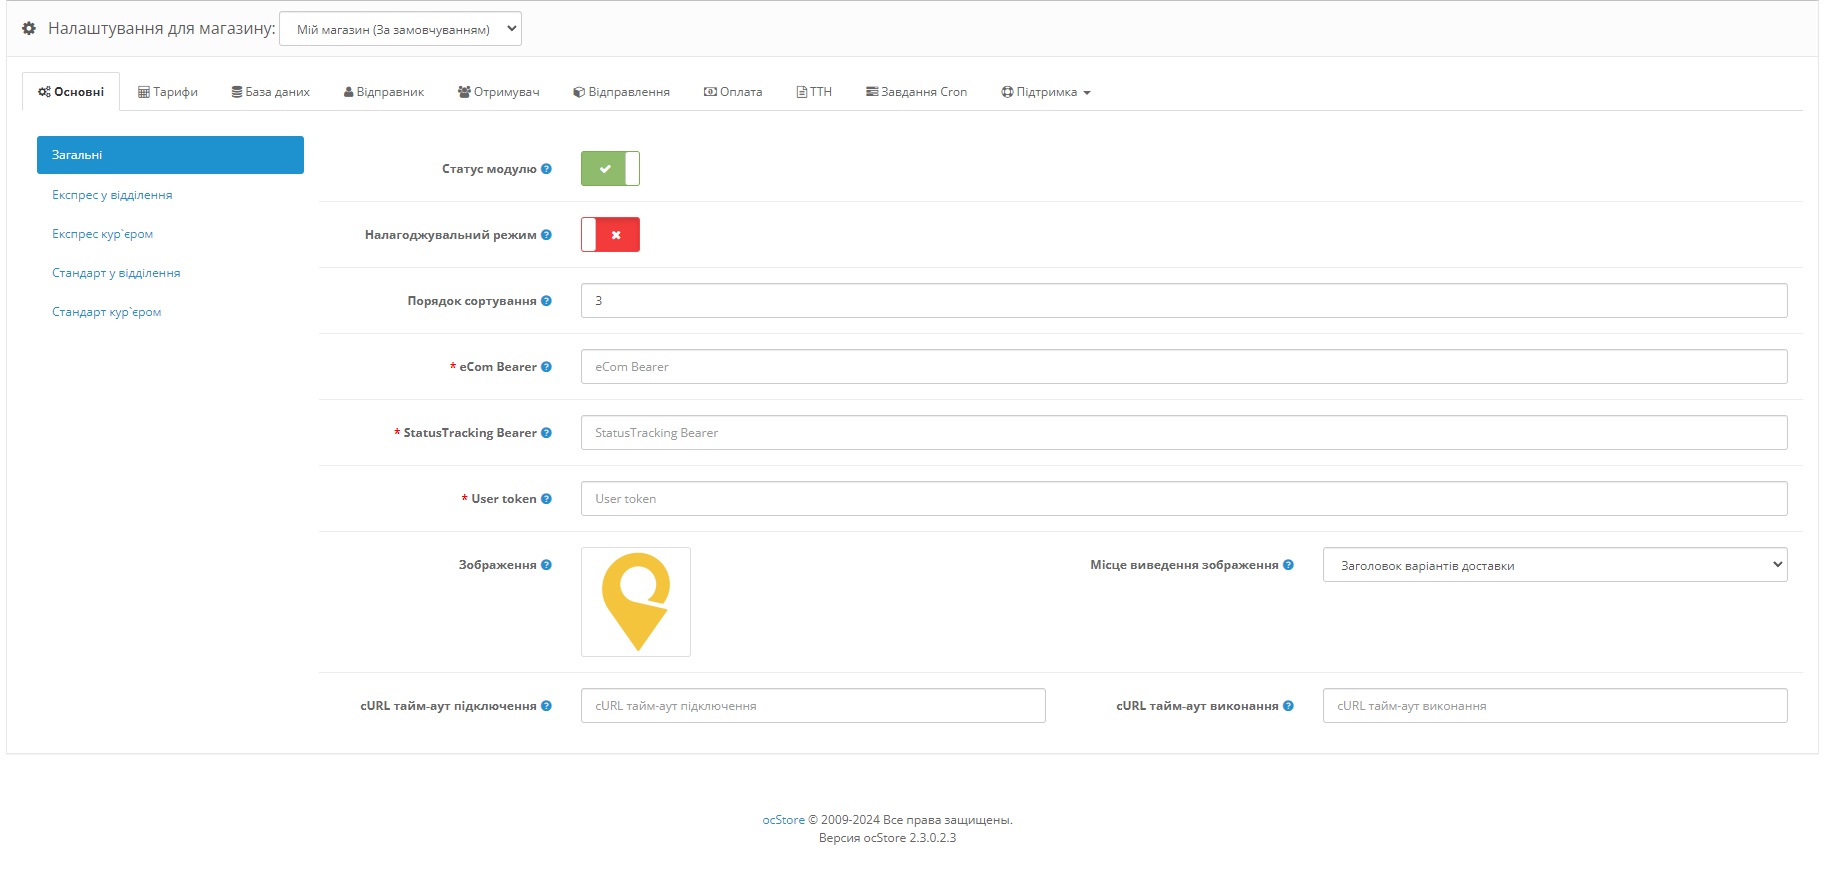Focus the cURL тайм-аут виконання field
This screenshot has height=872, width=1845.
coord(1555,706)
